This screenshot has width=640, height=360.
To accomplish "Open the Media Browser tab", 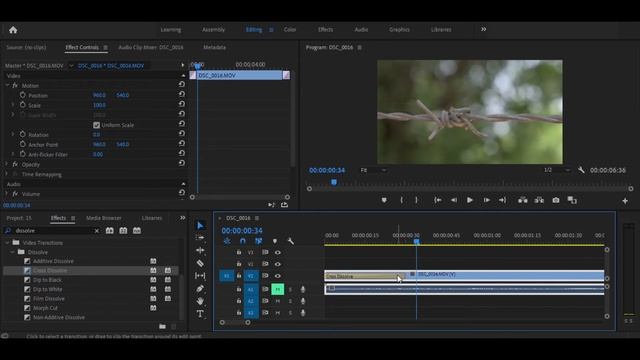I will tap(104, 218).
